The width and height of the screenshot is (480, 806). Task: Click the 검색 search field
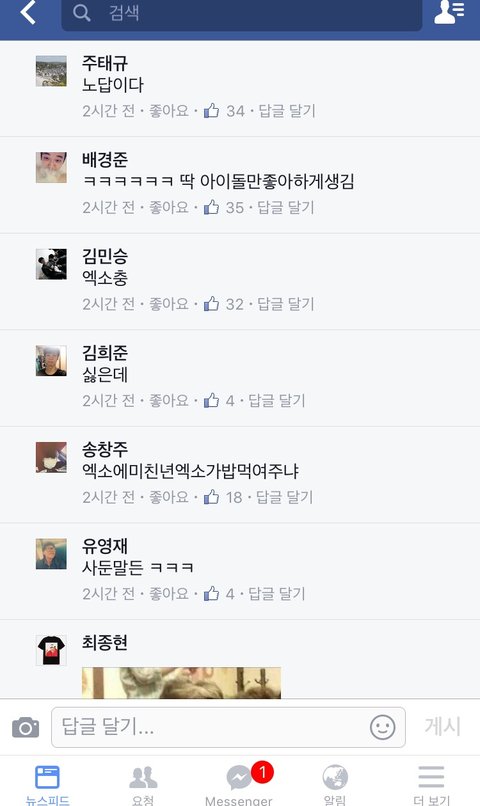tap(242, 14)
